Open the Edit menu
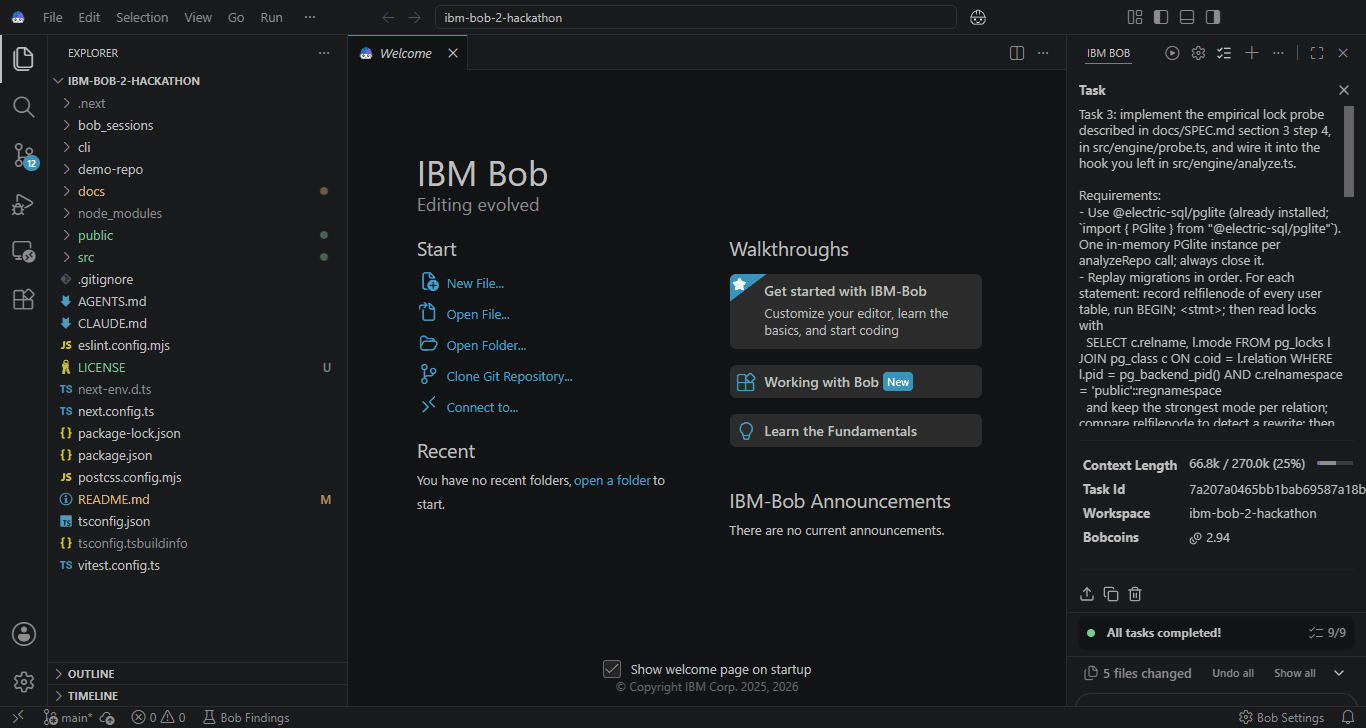This screenshot has height=728, width=1366. [89, 17]
